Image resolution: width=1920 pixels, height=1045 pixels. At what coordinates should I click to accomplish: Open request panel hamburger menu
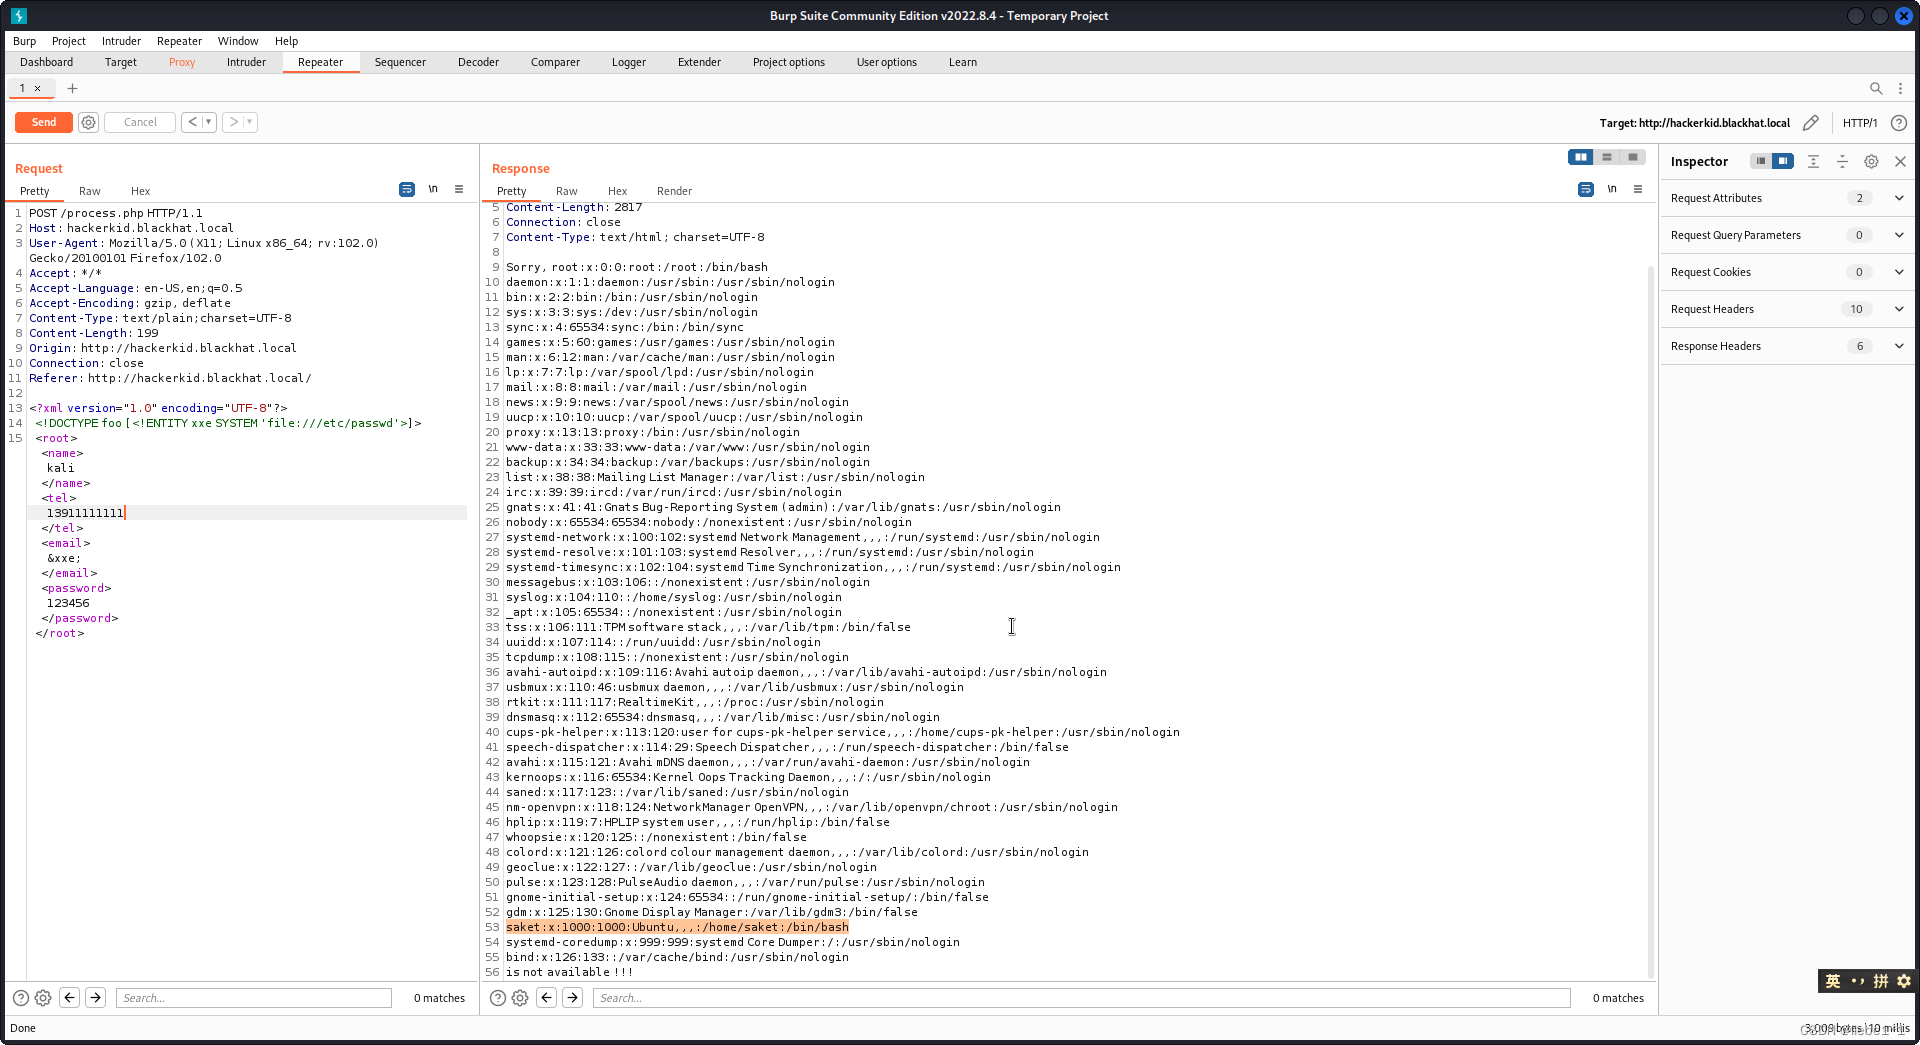click(459, 189)
